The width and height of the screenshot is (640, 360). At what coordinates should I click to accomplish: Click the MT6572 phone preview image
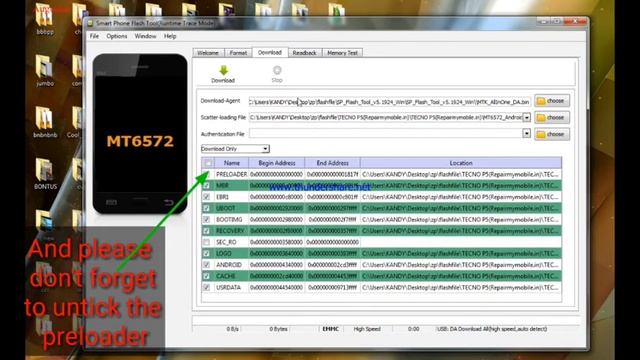[140, 133]
